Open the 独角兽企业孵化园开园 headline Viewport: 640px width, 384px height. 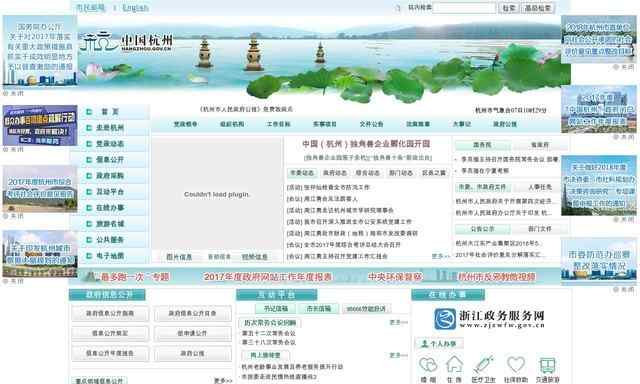(x=366, y=144)
